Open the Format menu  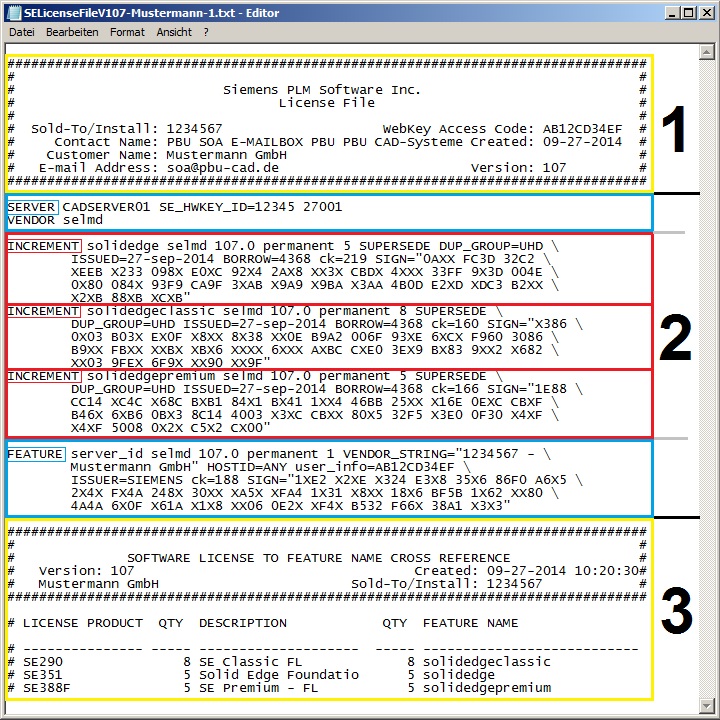(x=127, y=32)
